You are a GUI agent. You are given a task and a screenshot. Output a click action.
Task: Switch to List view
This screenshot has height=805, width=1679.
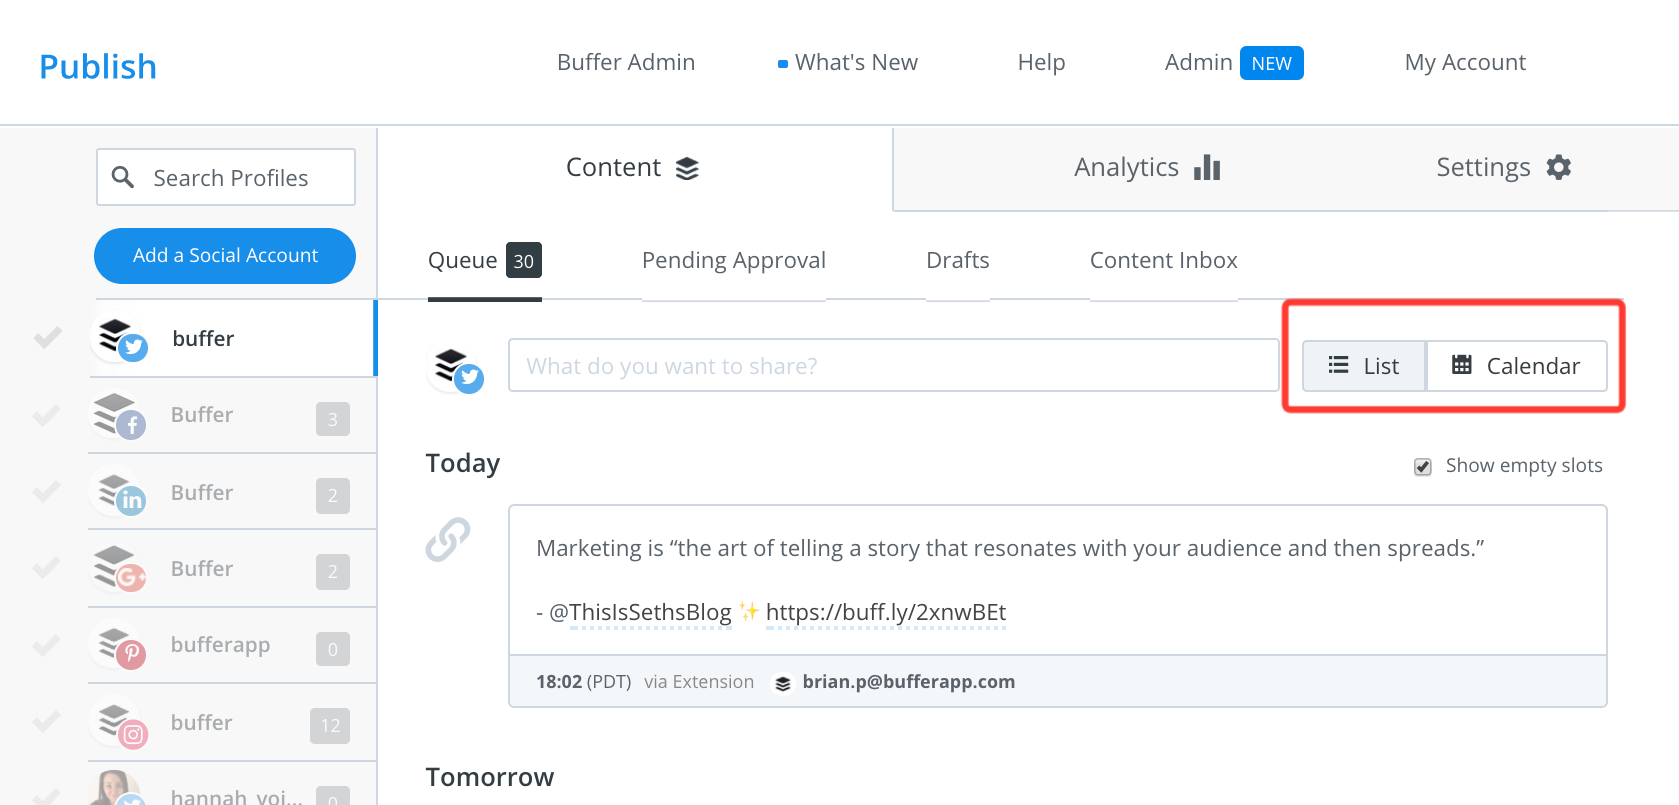click(1364, 366)
